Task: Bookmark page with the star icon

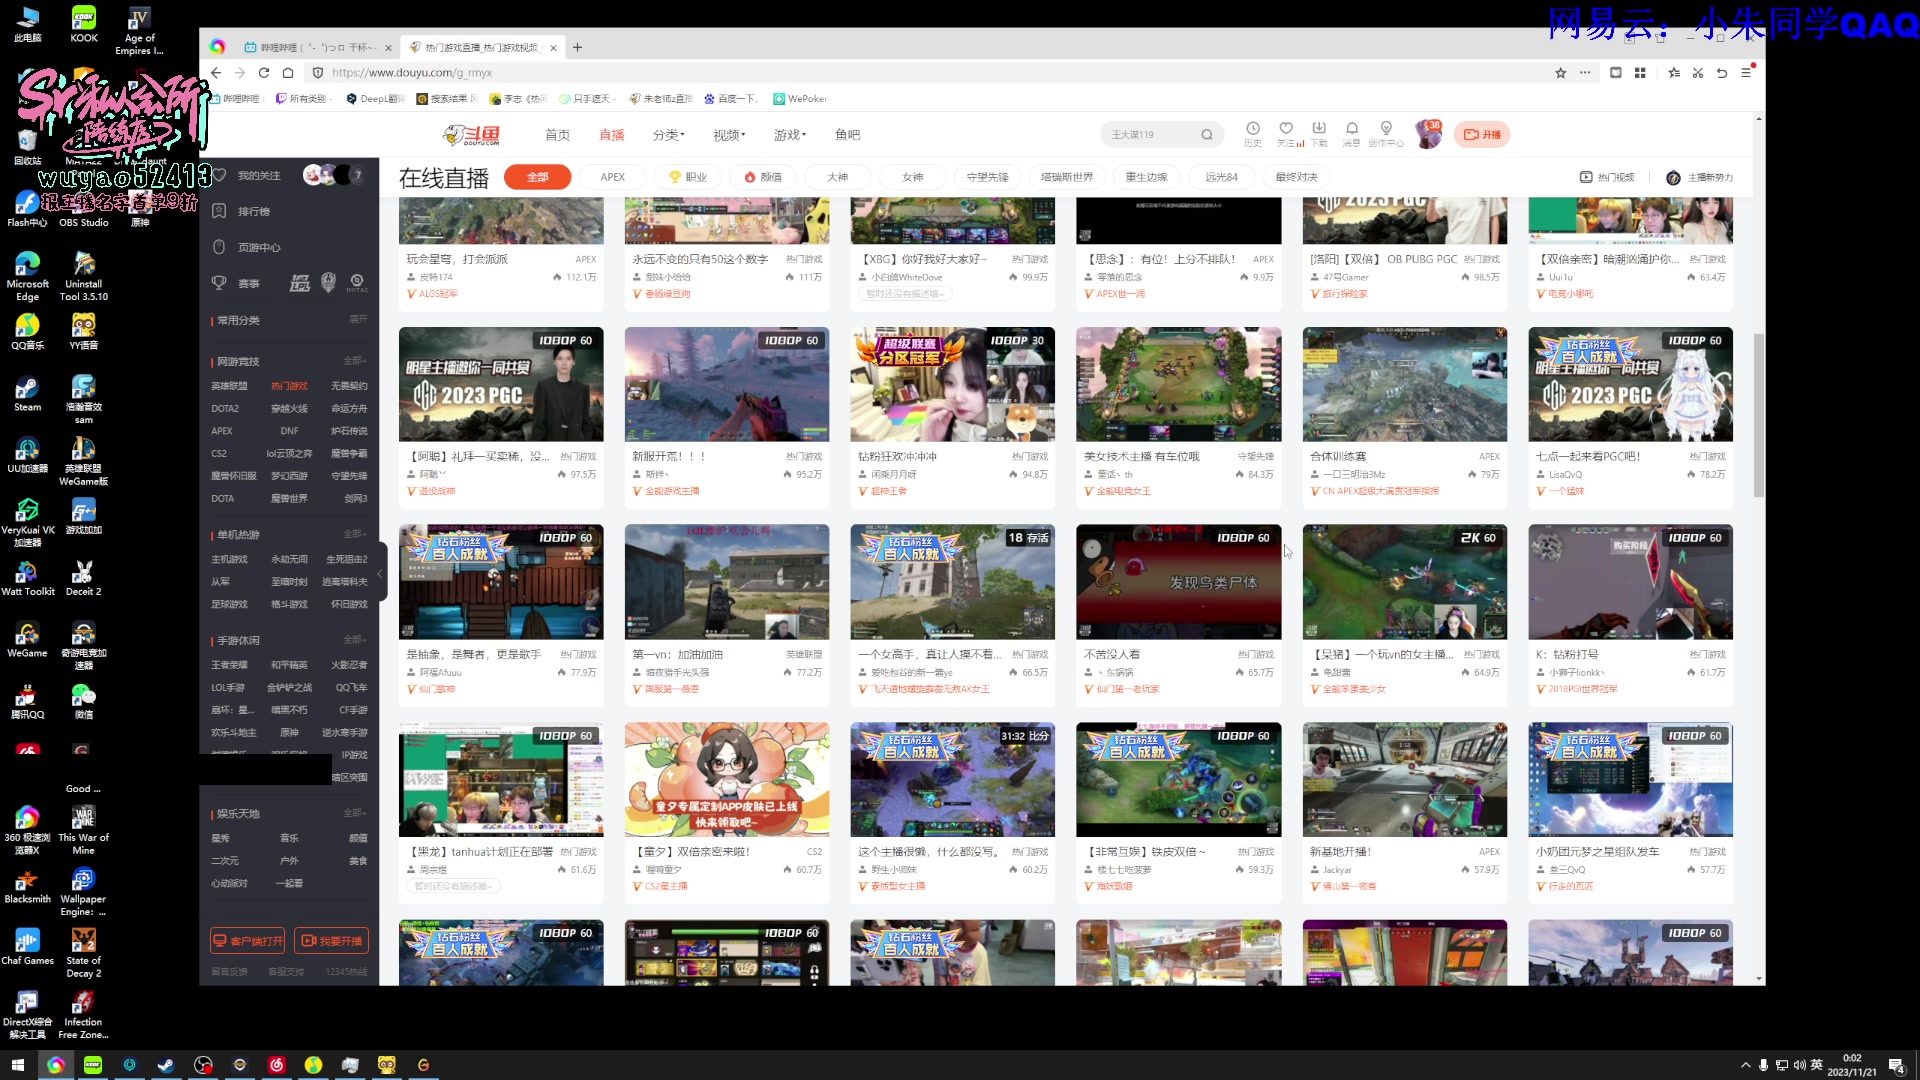Action: point(1560,73)
